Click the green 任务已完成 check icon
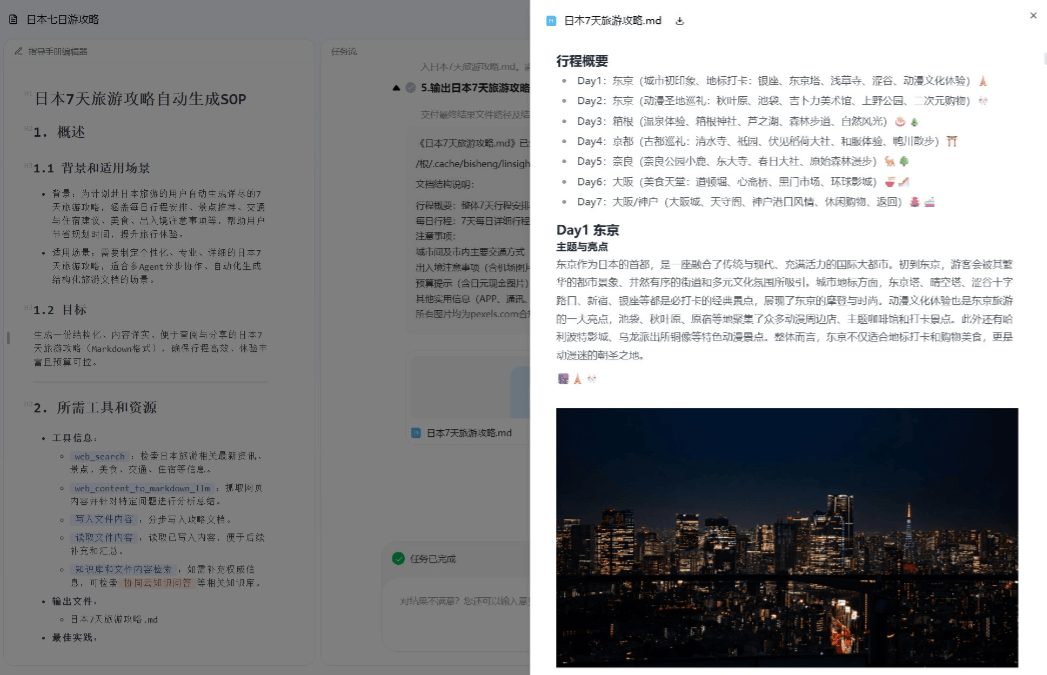Image resolution: width=1047 pixels, height=675 pixels. pos(398,558)
